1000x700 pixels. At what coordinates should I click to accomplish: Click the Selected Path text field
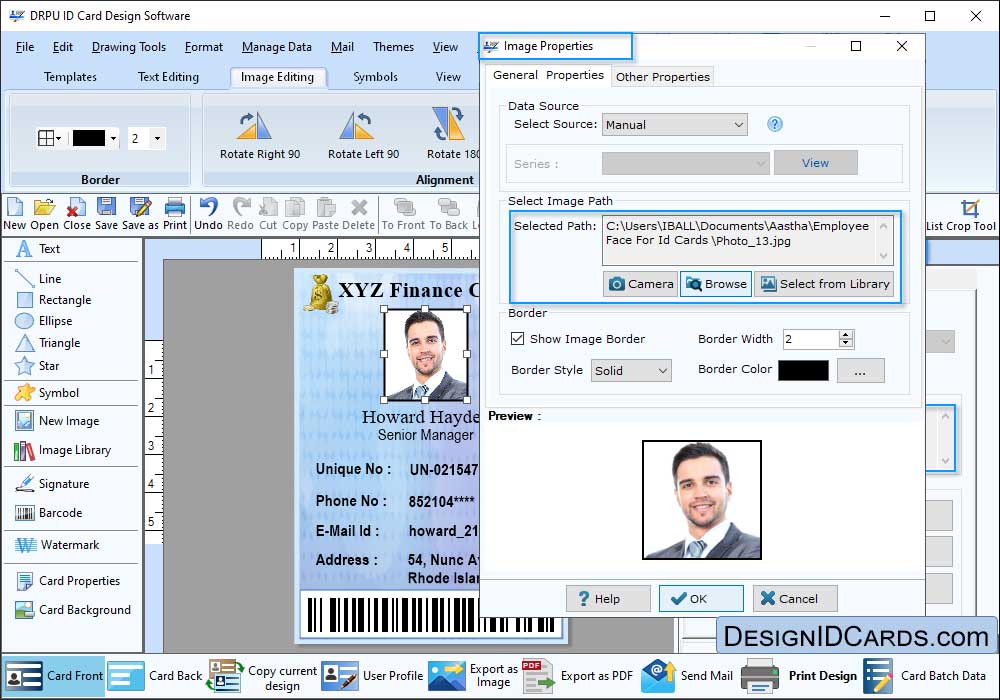tap(740, 240)
